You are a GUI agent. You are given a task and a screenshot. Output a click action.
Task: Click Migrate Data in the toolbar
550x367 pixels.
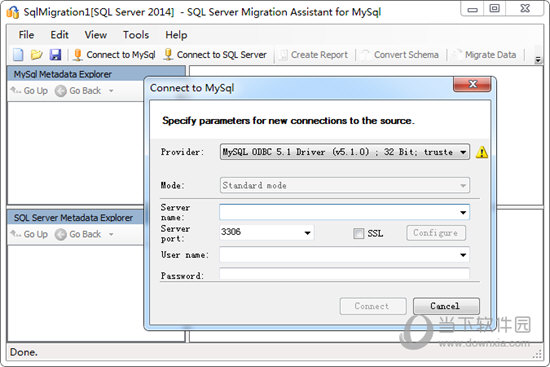(x=485, y=55)
